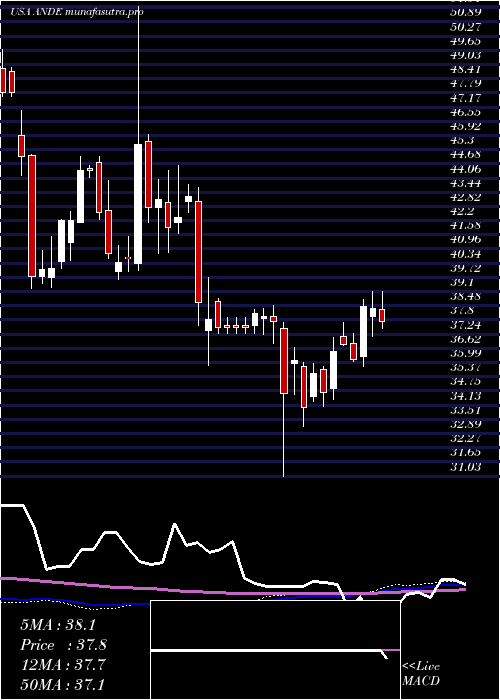Select the 32.89 price axis label
This screenshot has height=700, width=500.
coord(465,424)
